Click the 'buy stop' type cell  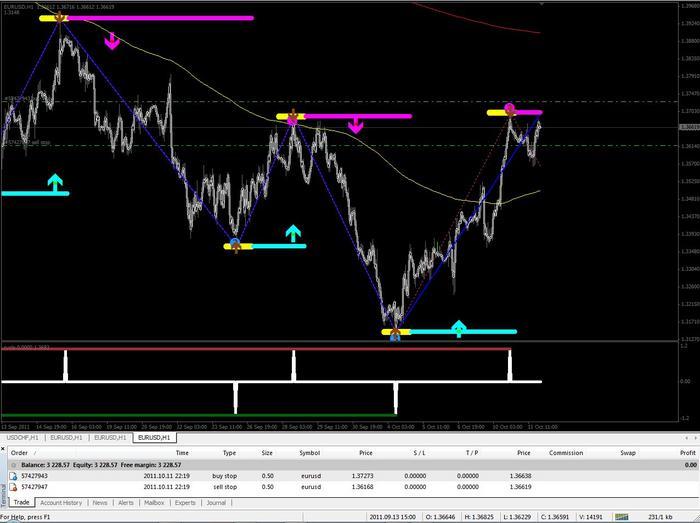click(225, 476)
